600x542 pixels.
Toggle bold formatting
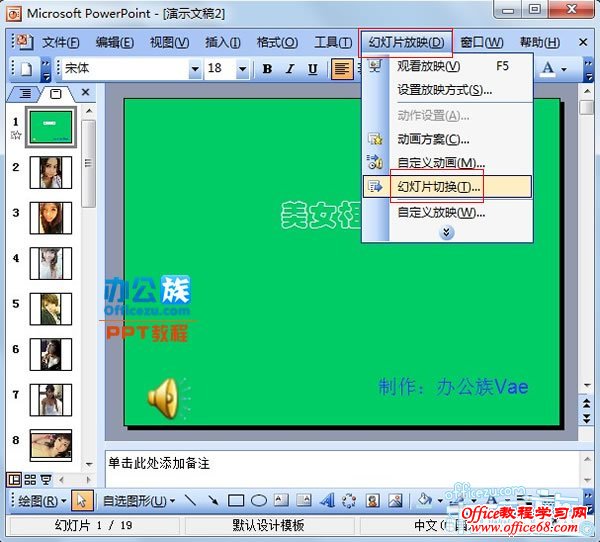[267, 69]
